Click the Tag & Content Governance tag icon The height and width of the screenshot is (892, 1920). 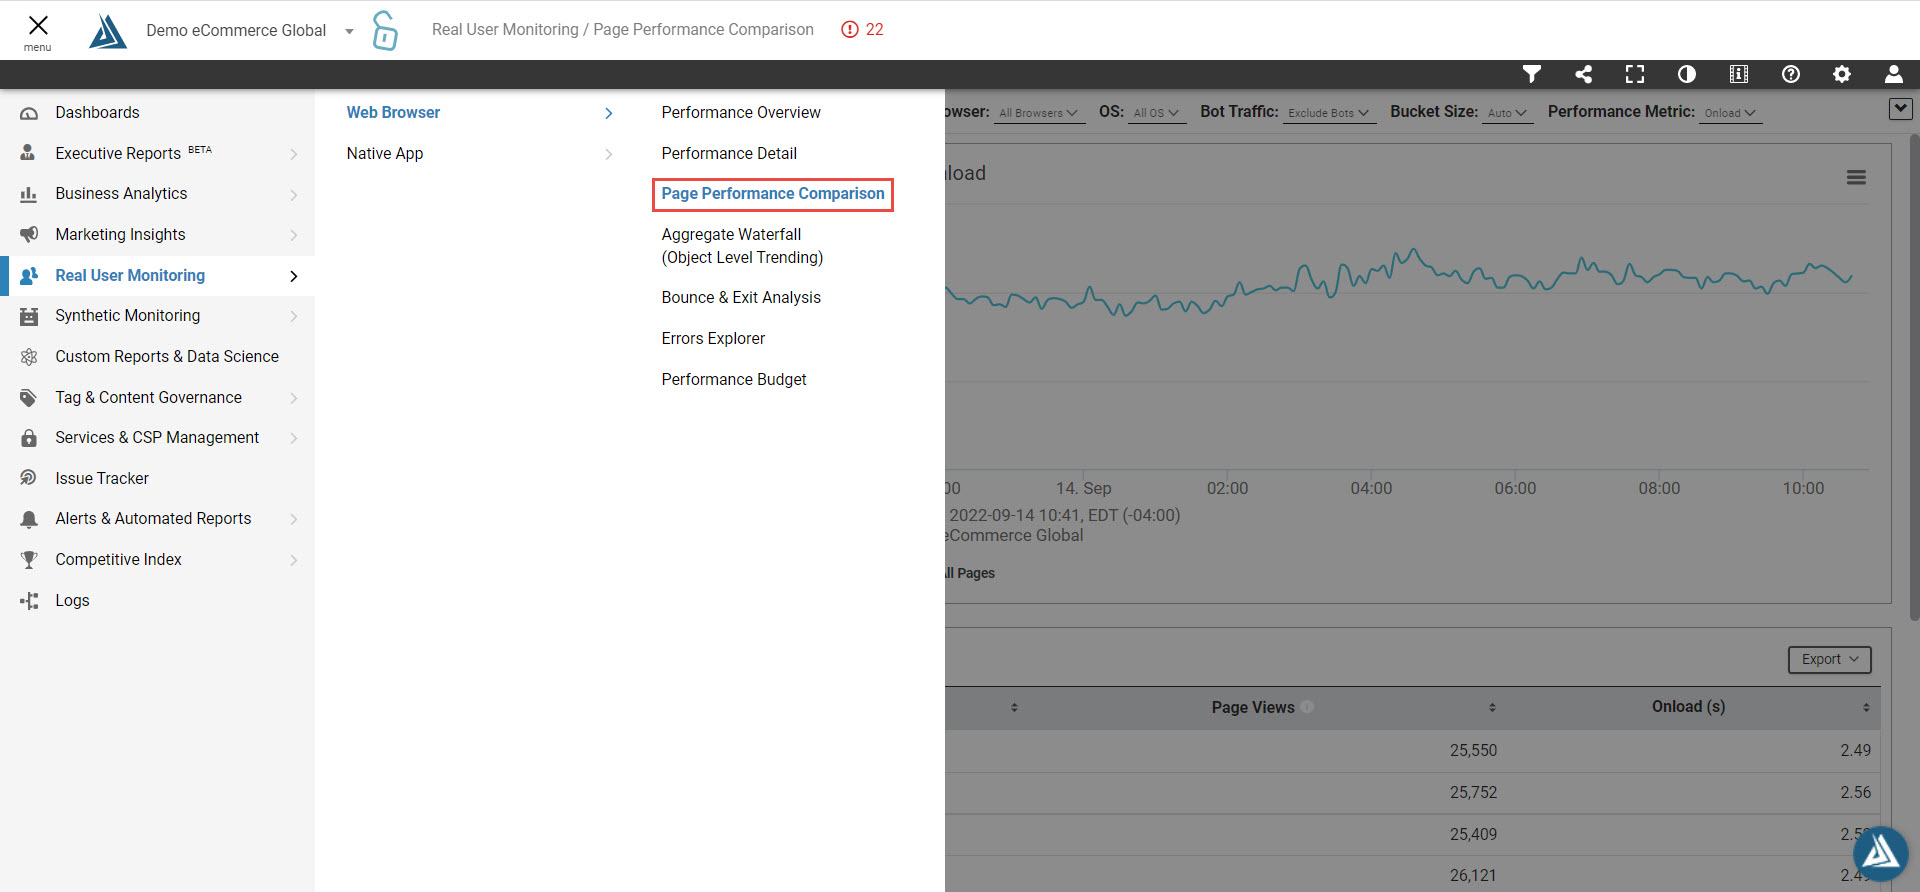tap(29, 397)
